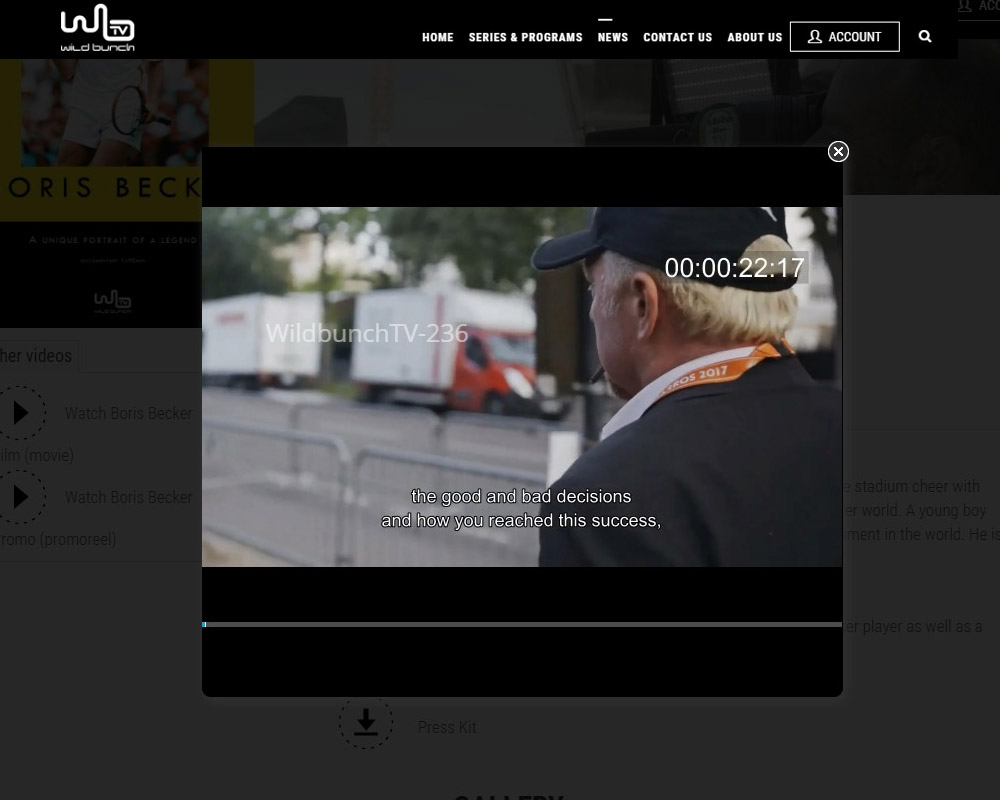Play the Boris Becker promo (promoreel) video
The width and height of the screenshot is (1000, 800).
tap(21, 497)
